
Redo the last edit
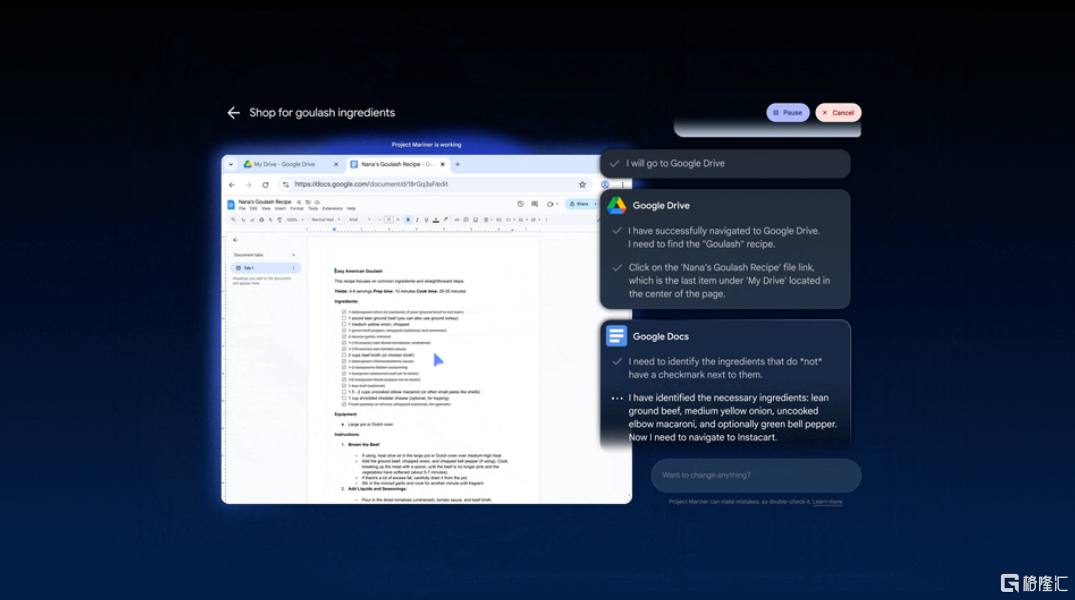coord(252,220)
